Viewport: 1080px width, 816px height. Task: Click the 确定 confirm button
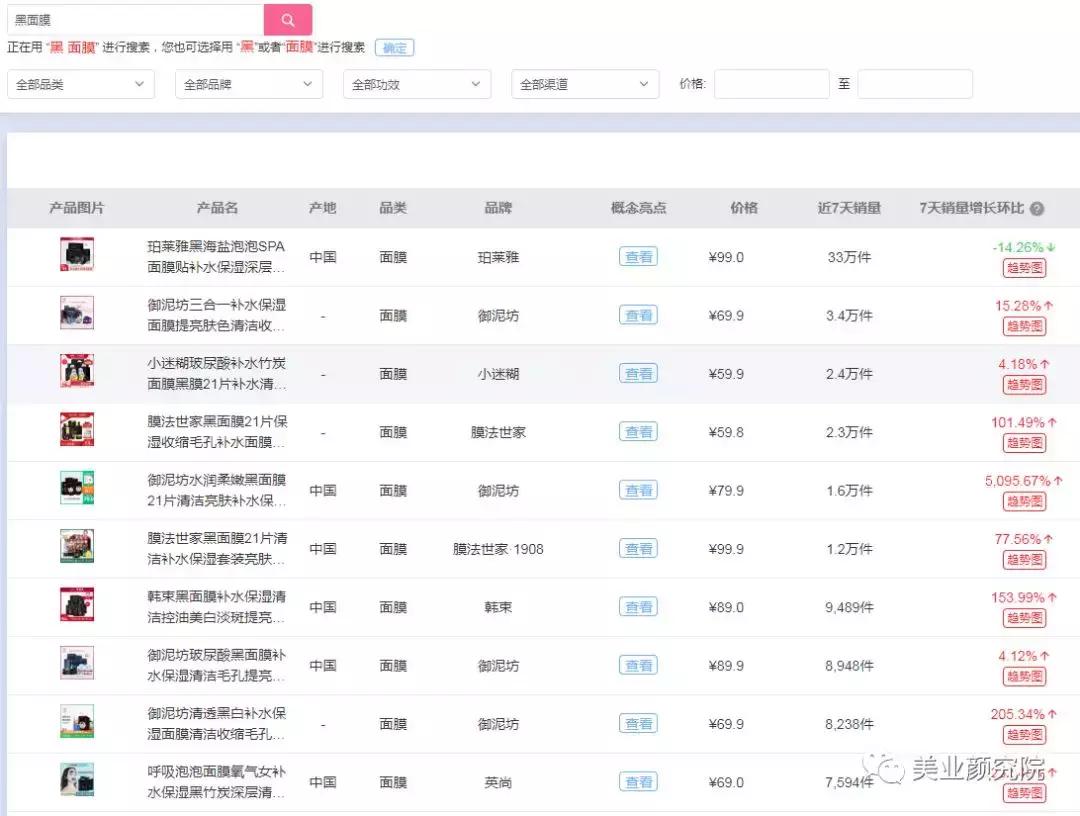coord(394,48)
